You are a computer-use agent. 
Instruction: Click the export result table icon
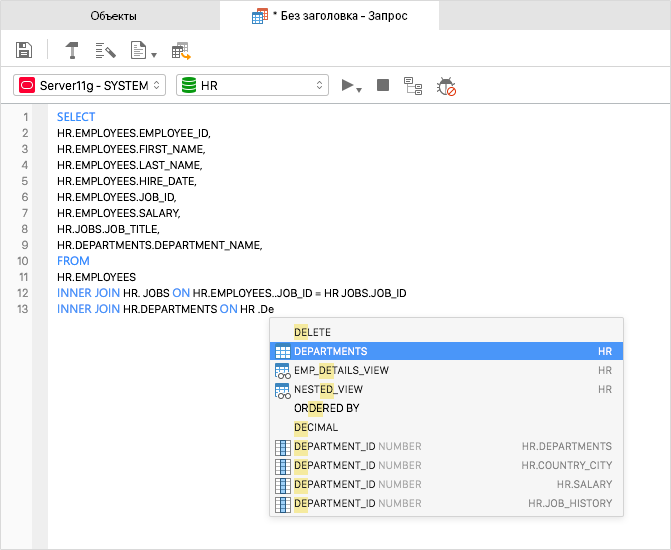click(x=181, y=50)
